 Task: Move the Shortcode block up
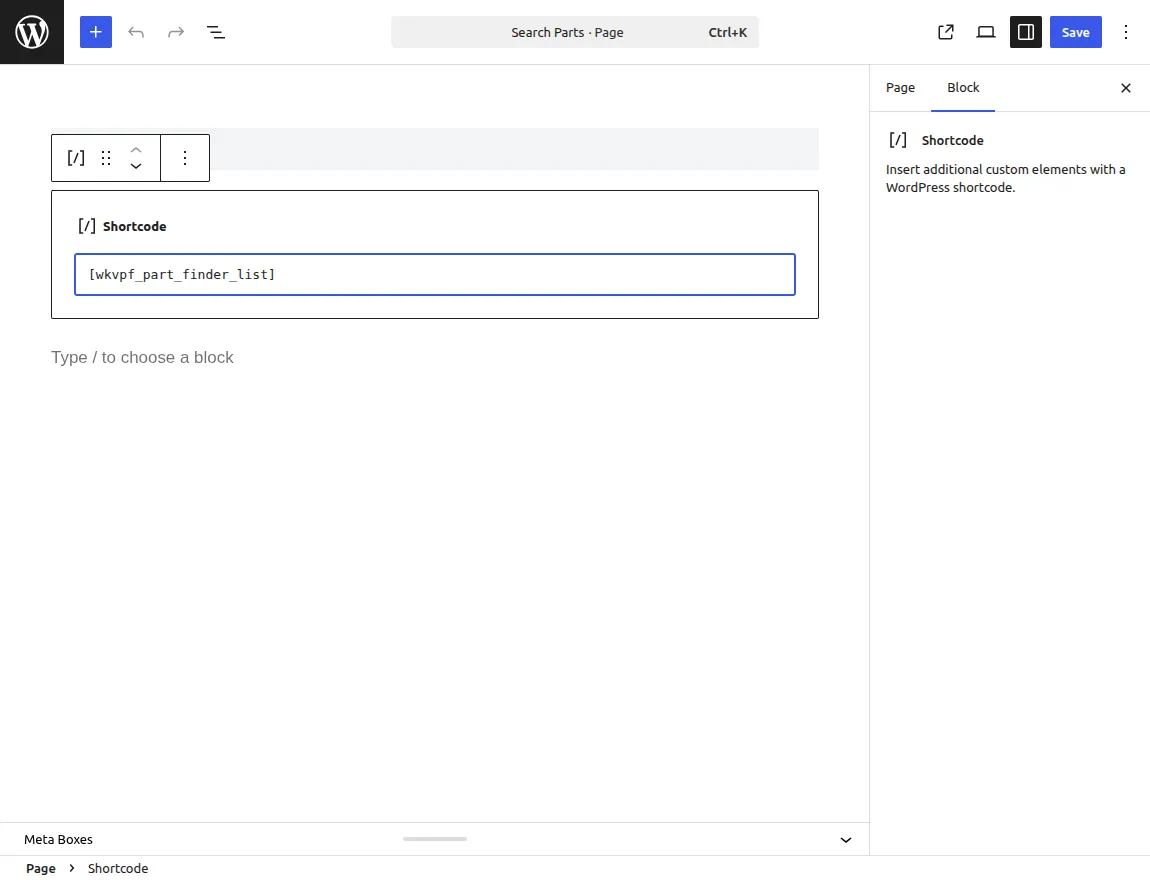(136, 150)
